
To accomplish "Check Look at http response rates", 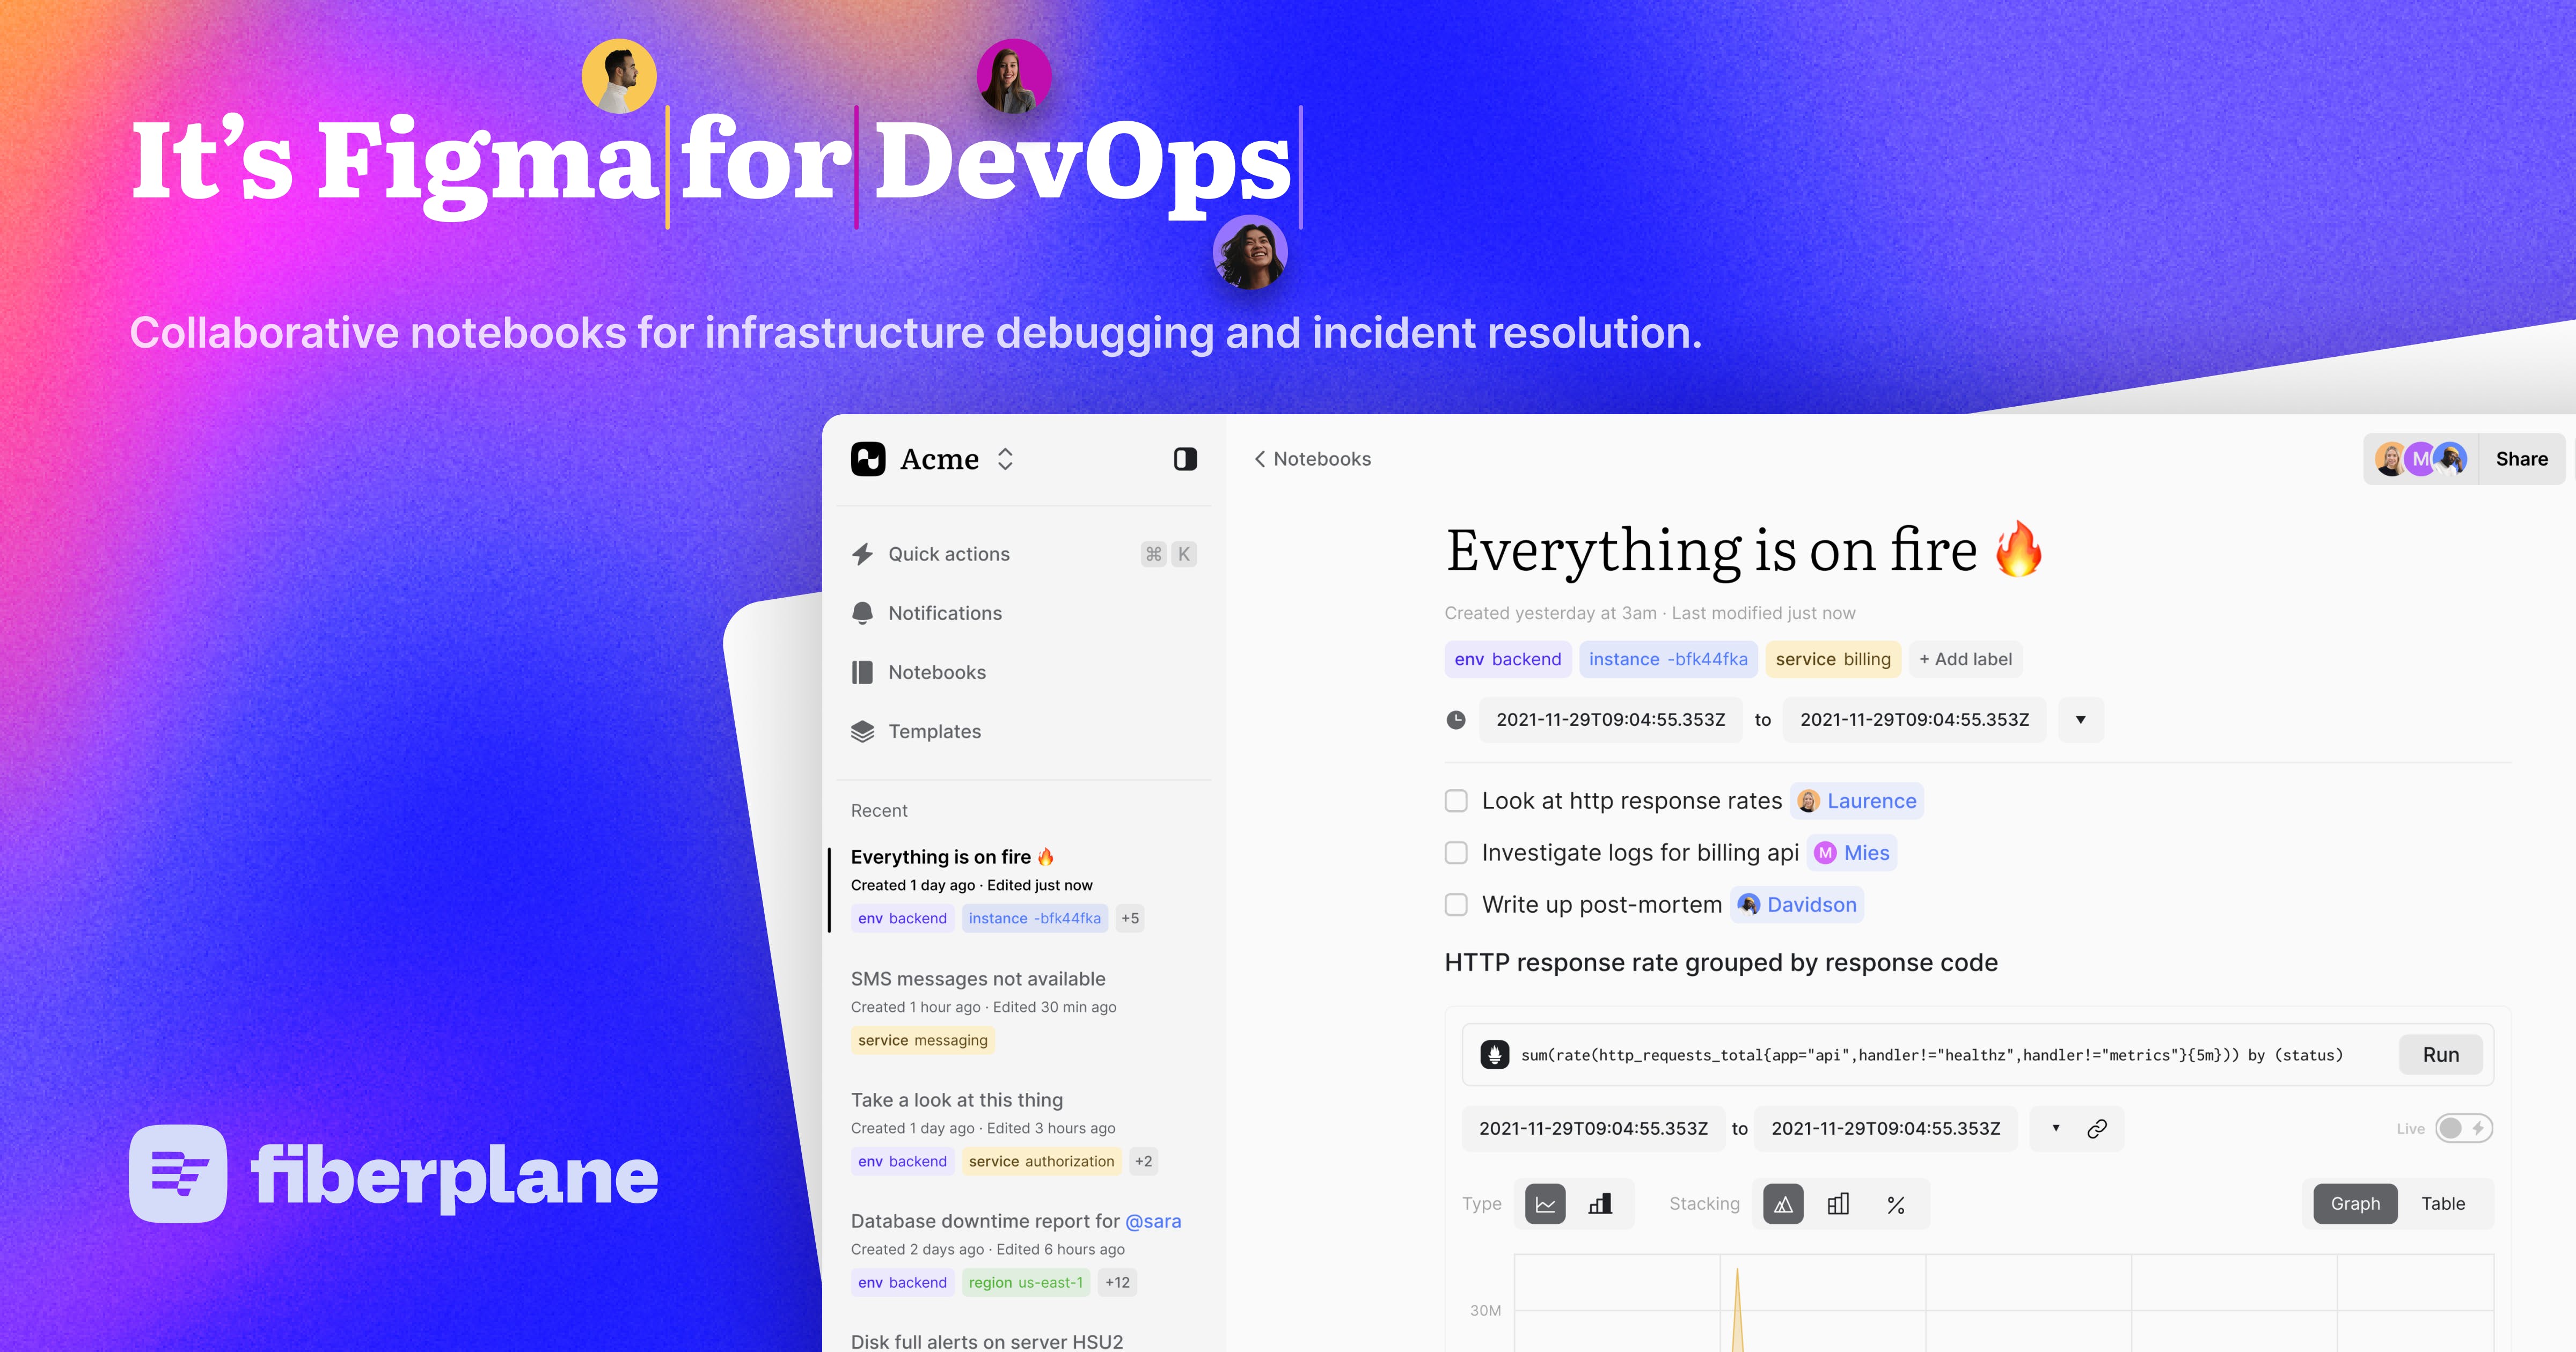I will click(1456, 801).
